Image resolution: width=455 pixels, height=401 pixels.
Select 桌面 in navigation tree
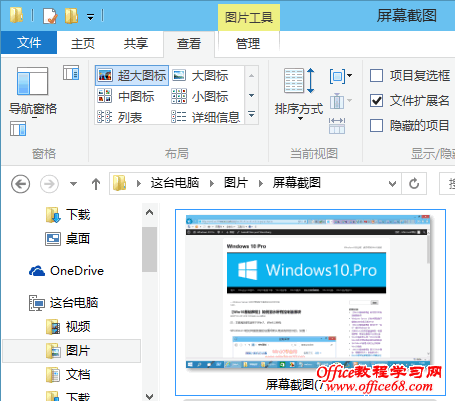point(68,239)
